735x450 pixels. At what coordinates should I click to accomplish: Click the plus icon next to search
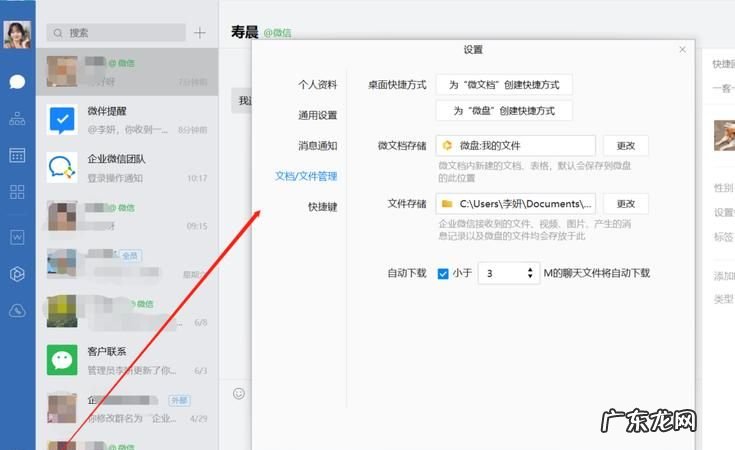click(200, 33)
